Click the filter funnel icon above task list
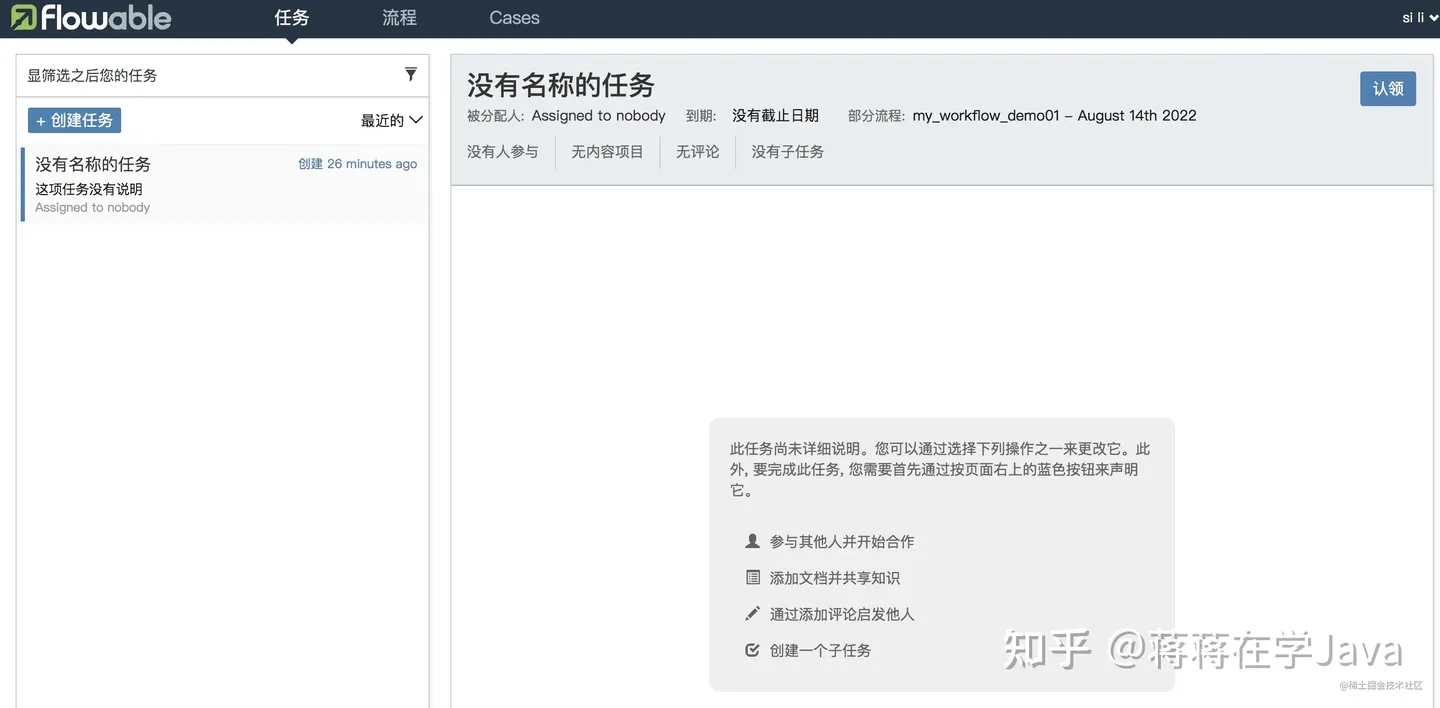The height and width of the screenshot is (708, 1440). click(410, 73)
